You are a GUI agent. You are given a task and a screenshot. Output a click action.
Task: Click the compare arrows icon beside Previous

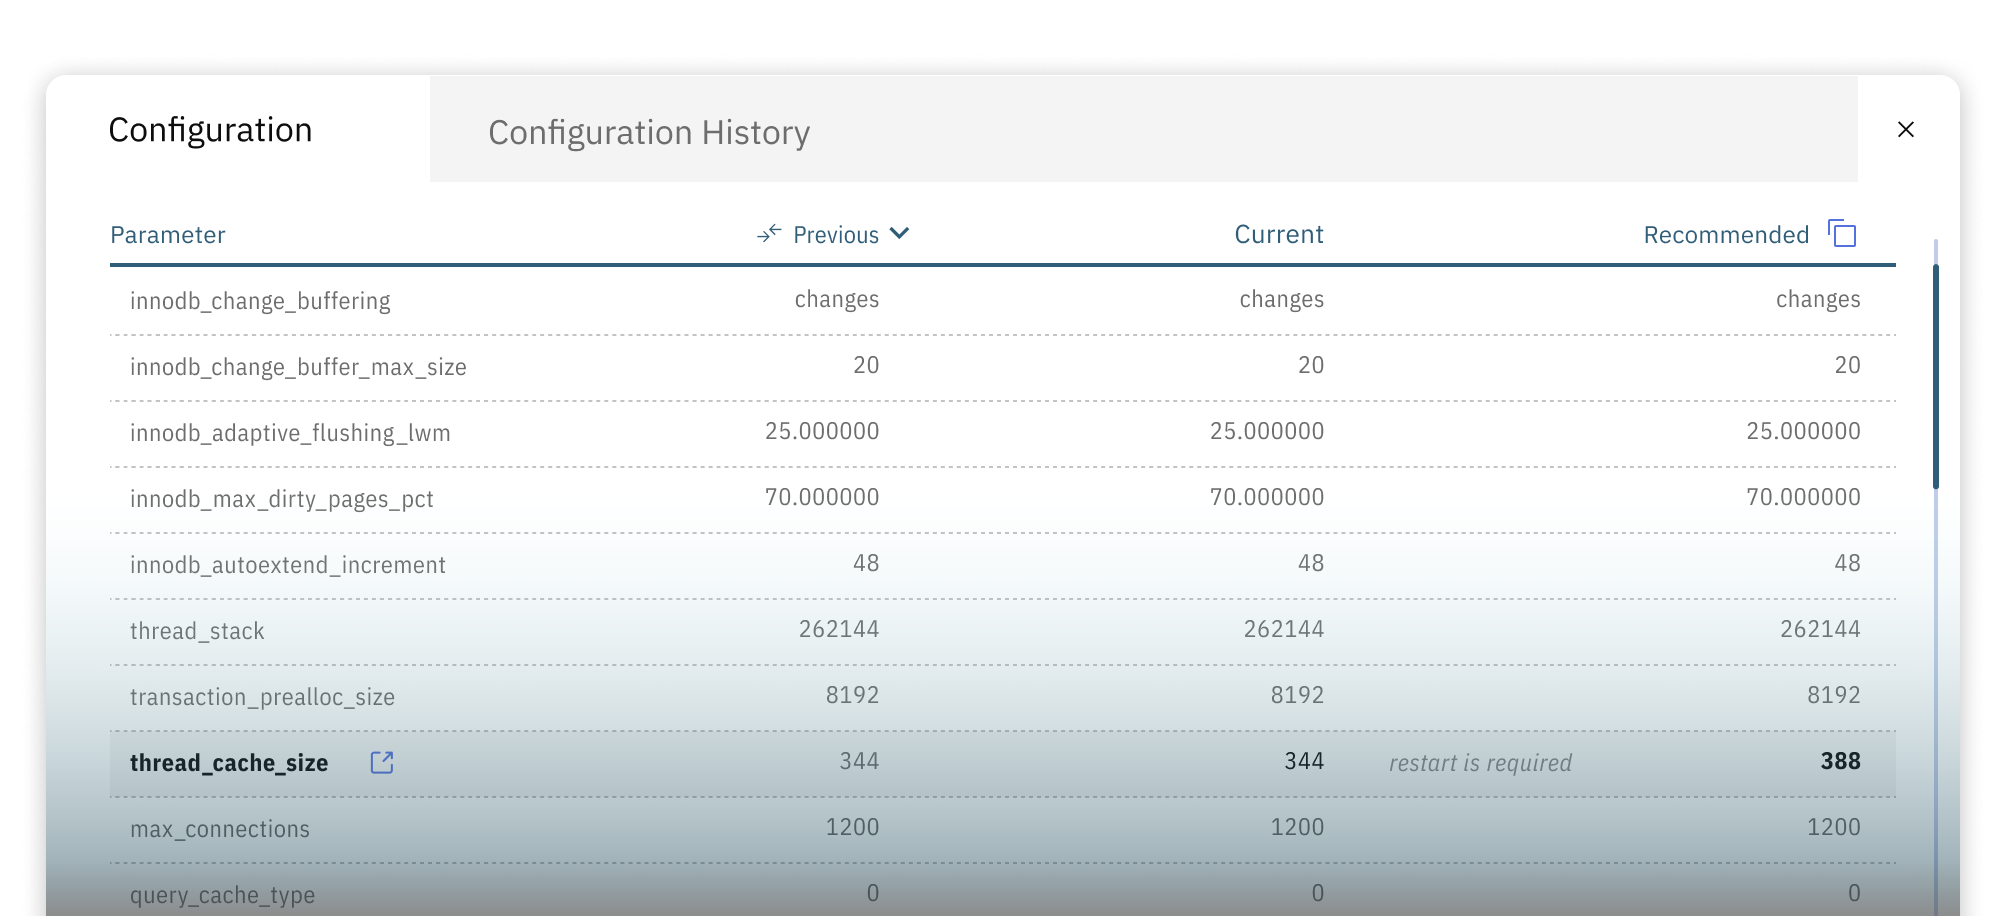click(x=767, y=233)
